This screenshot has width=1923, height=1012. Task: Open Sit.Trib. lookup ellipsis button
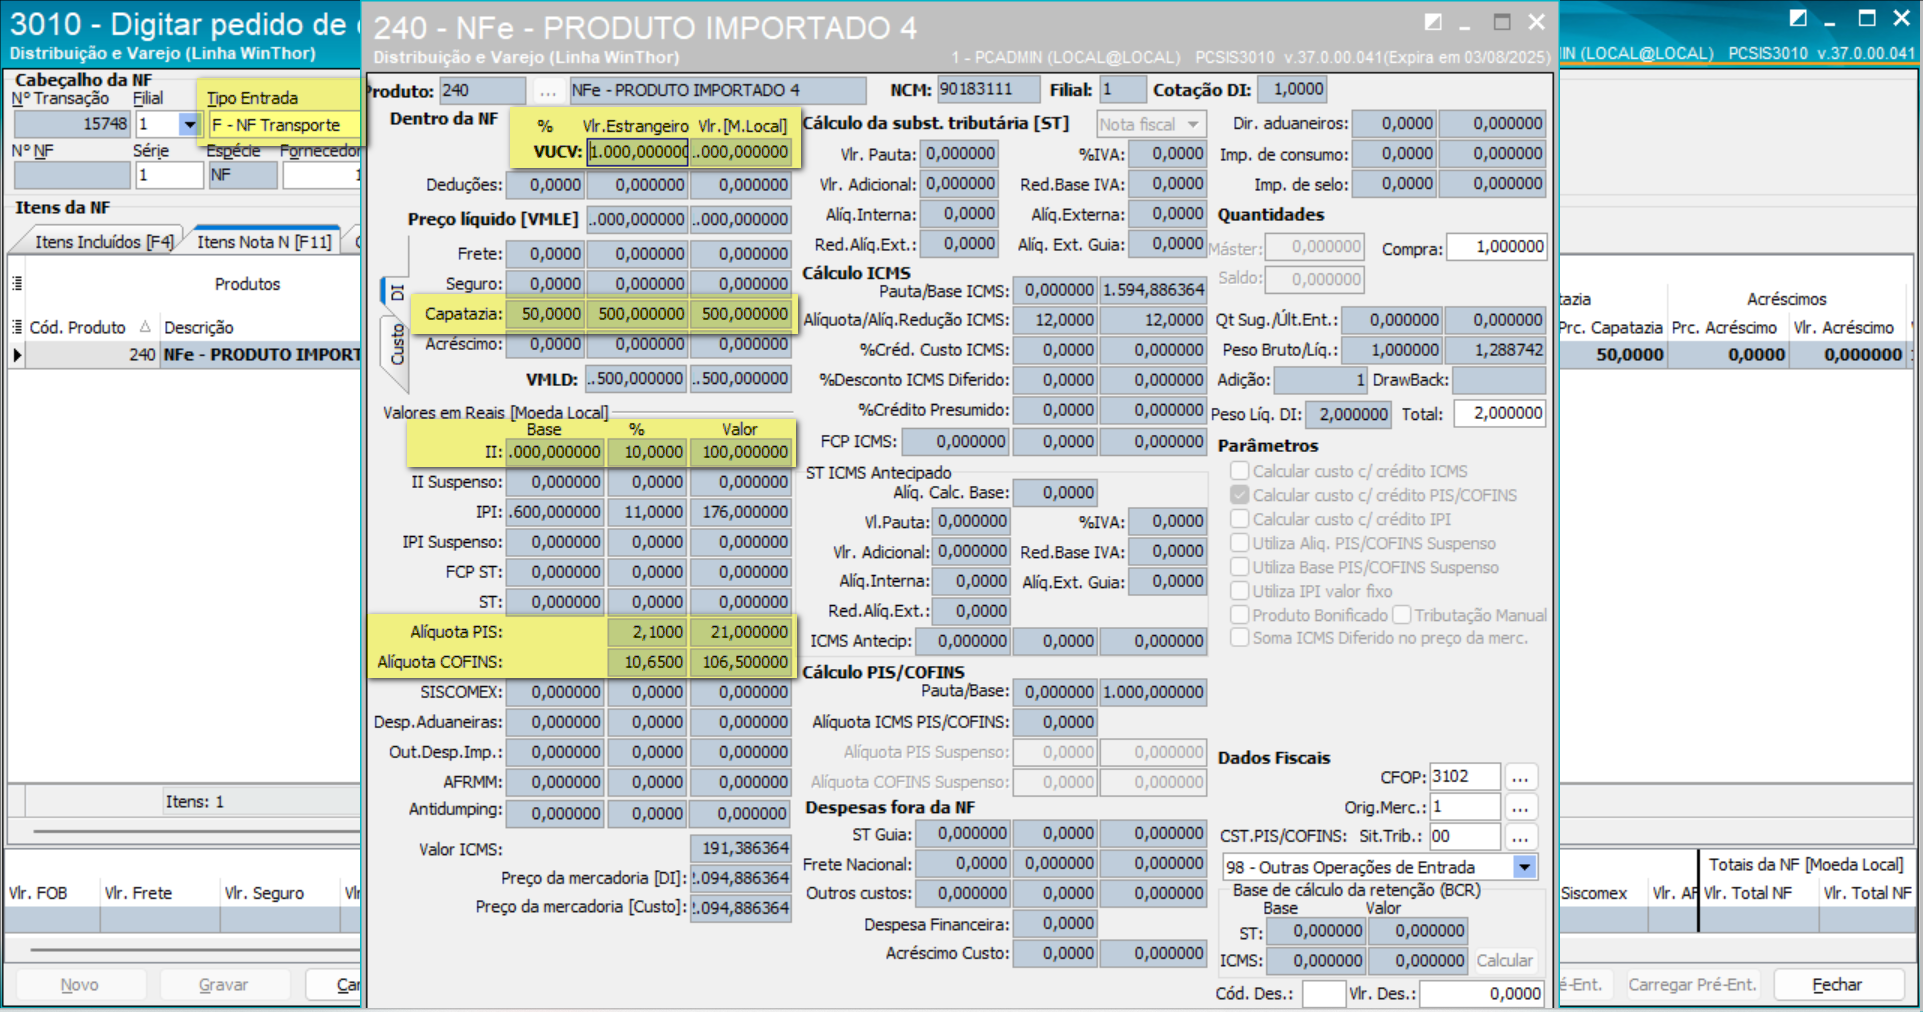1520,837
